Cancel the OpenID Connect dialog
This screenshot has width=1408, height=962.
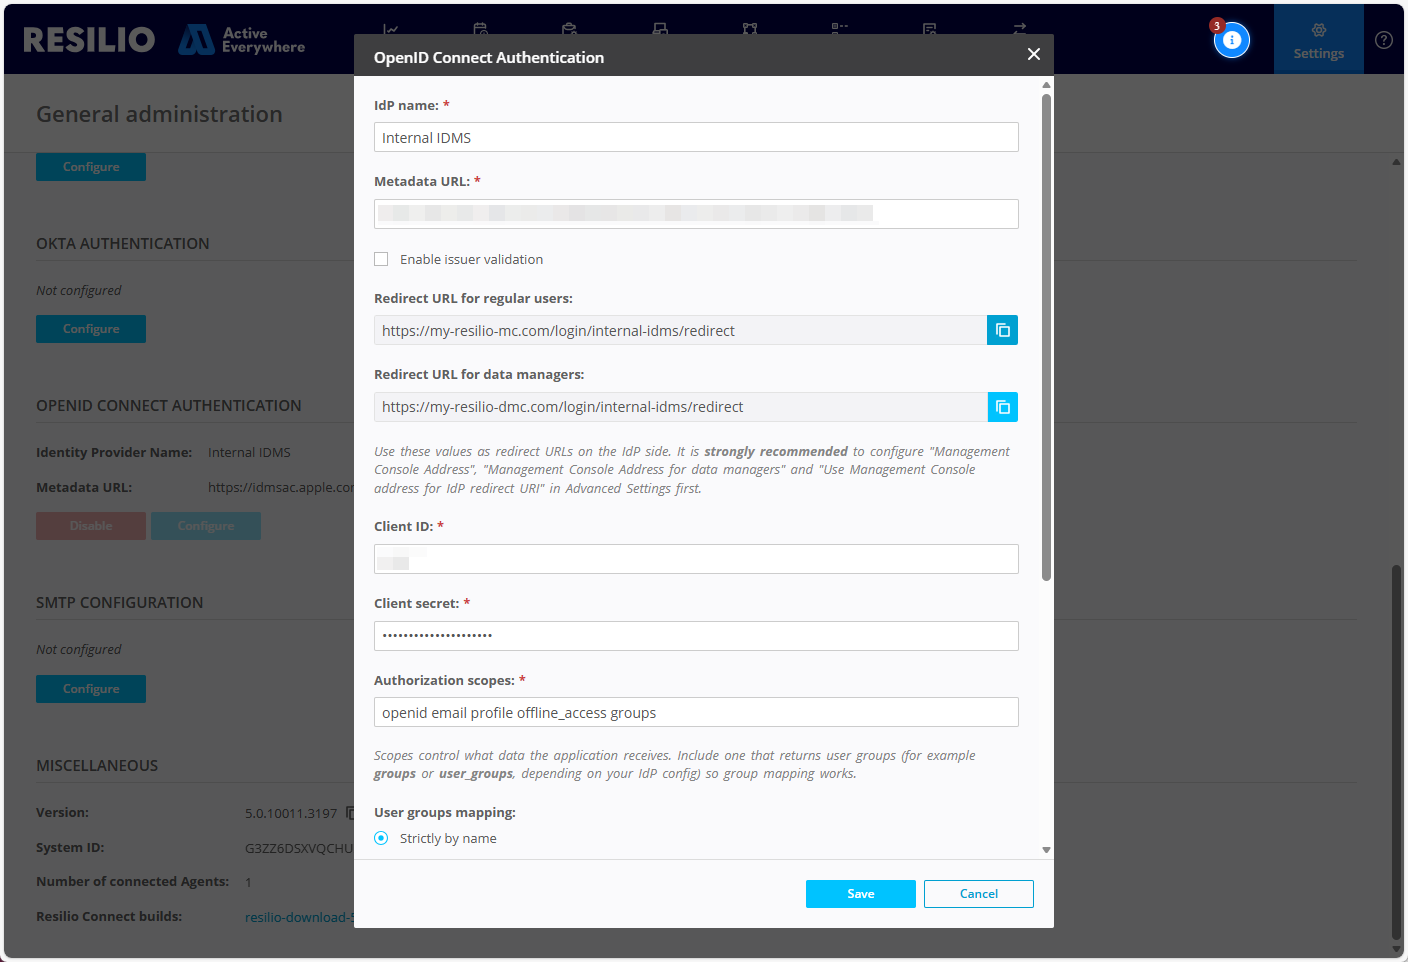(x=978, y=894)
